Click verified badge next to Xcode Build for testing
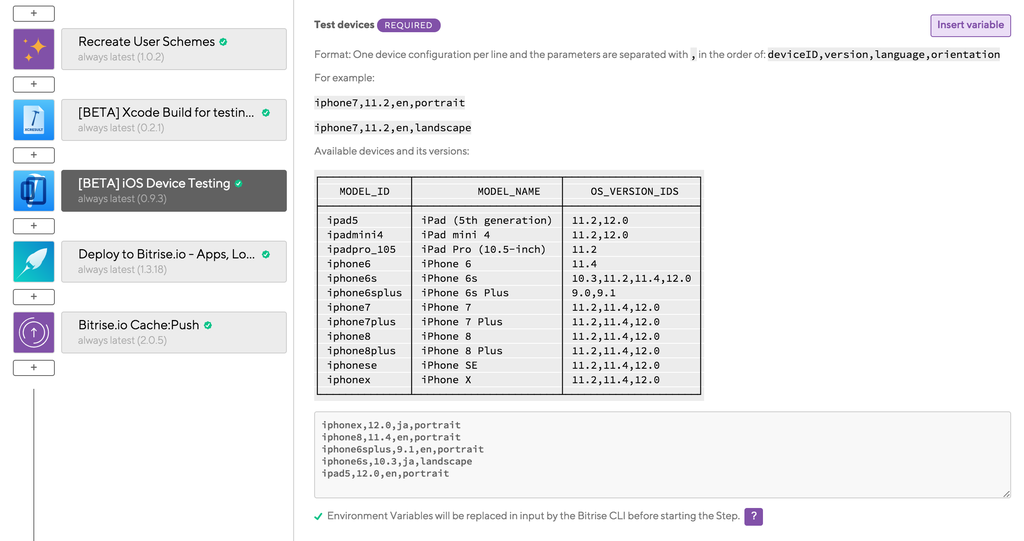The image size is (1024, 541). click(x=266, y=112)
